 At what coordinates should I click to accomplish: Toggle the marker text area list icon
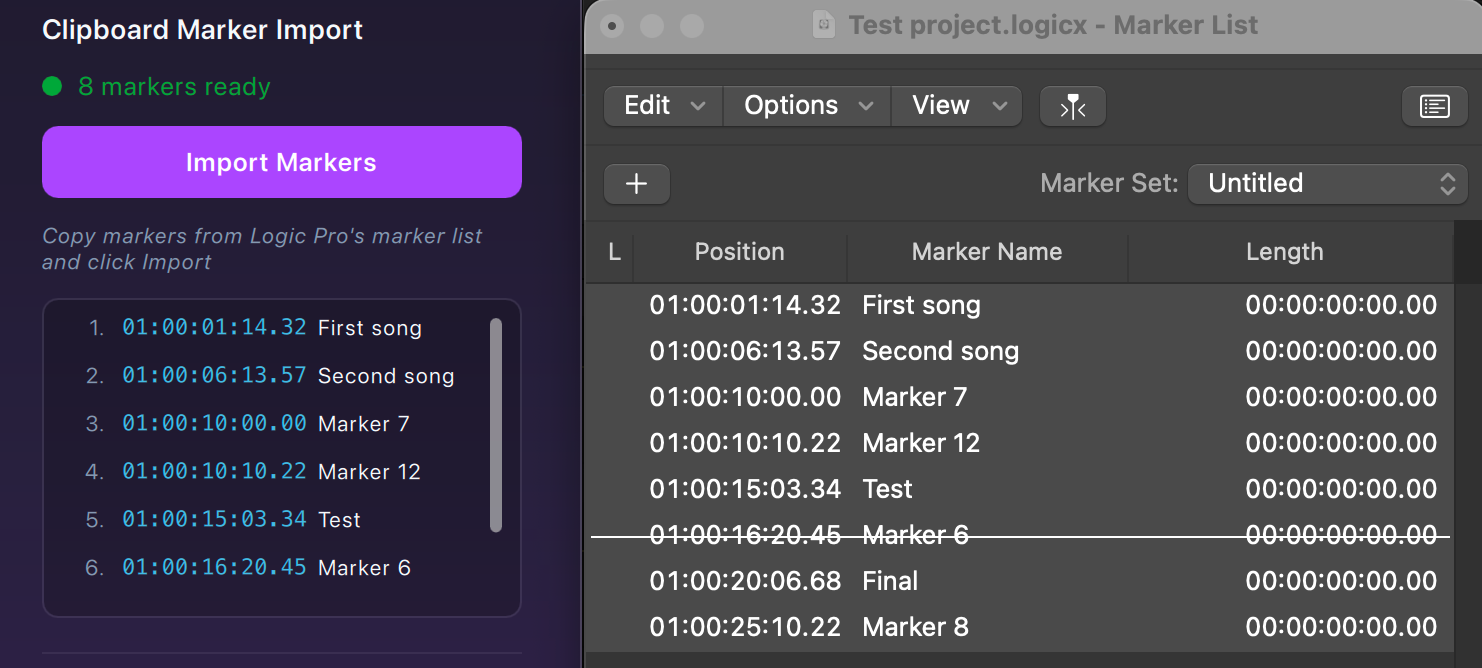(1434, 106)
